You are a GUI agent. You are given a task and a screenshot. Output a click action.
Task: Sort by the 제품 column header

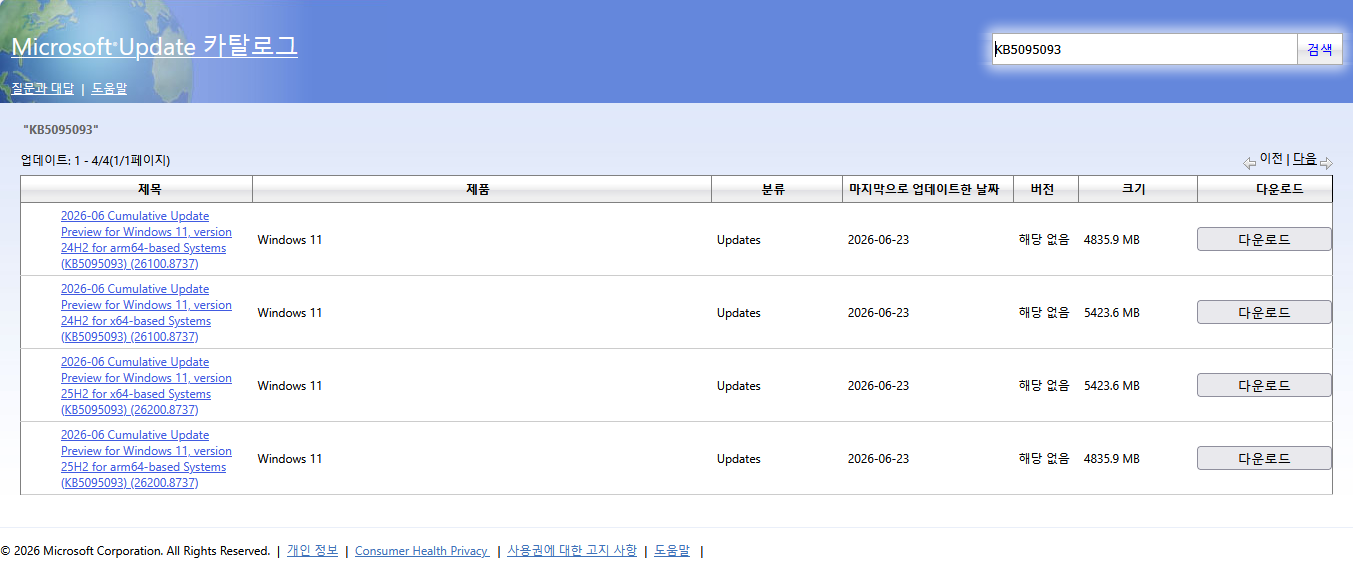tap(482, 189)
